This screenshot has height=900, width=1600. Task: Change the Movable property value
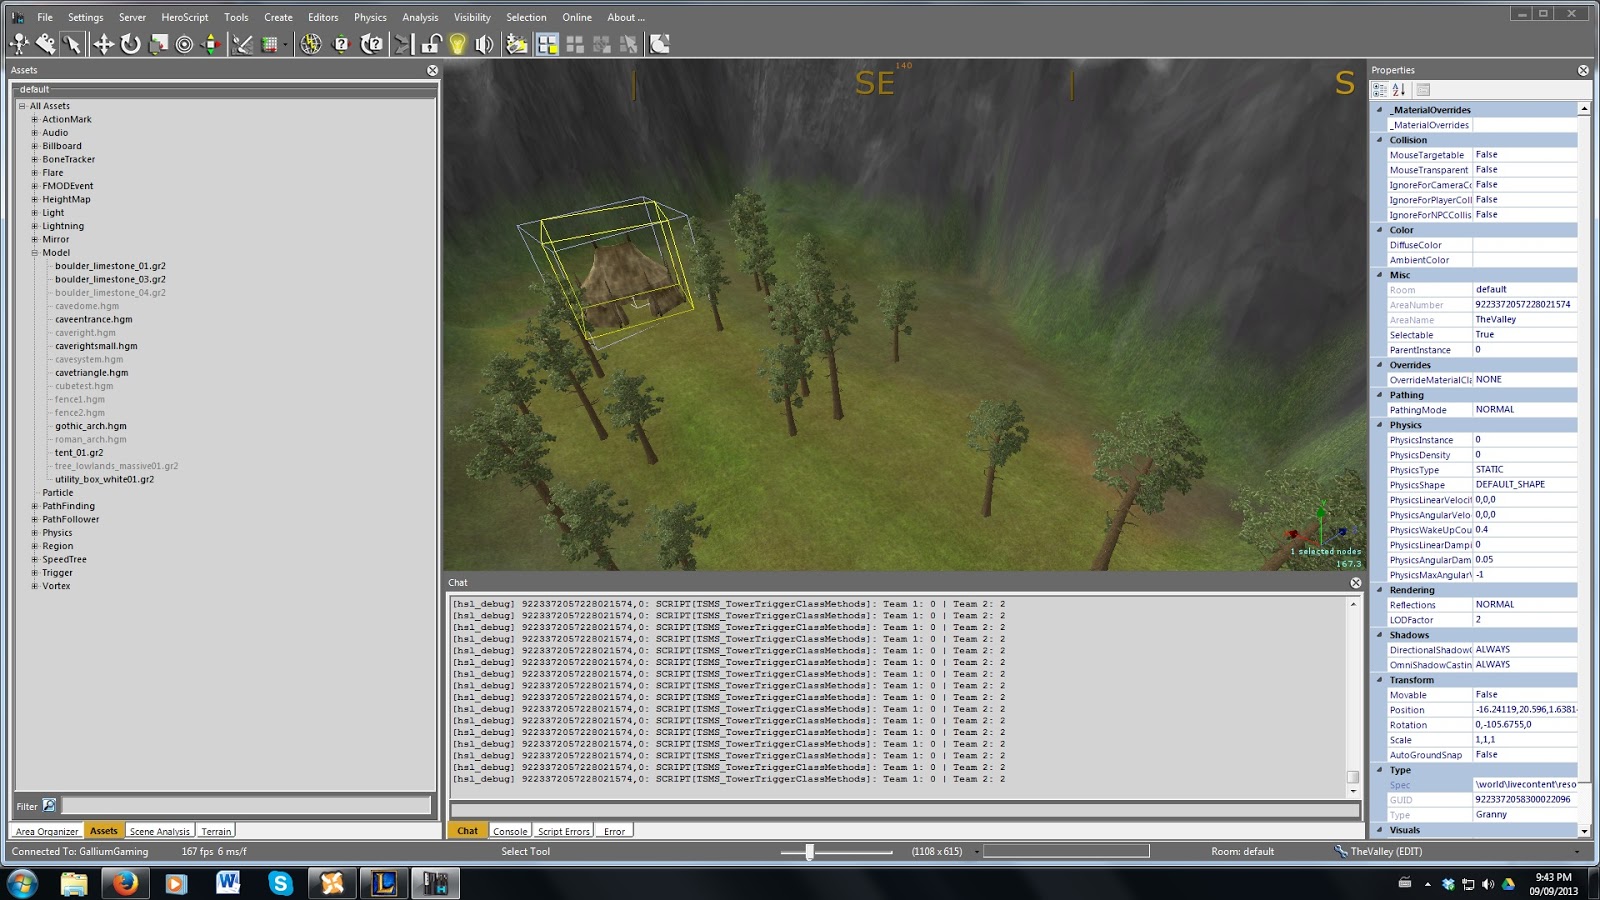(1522, 694)
